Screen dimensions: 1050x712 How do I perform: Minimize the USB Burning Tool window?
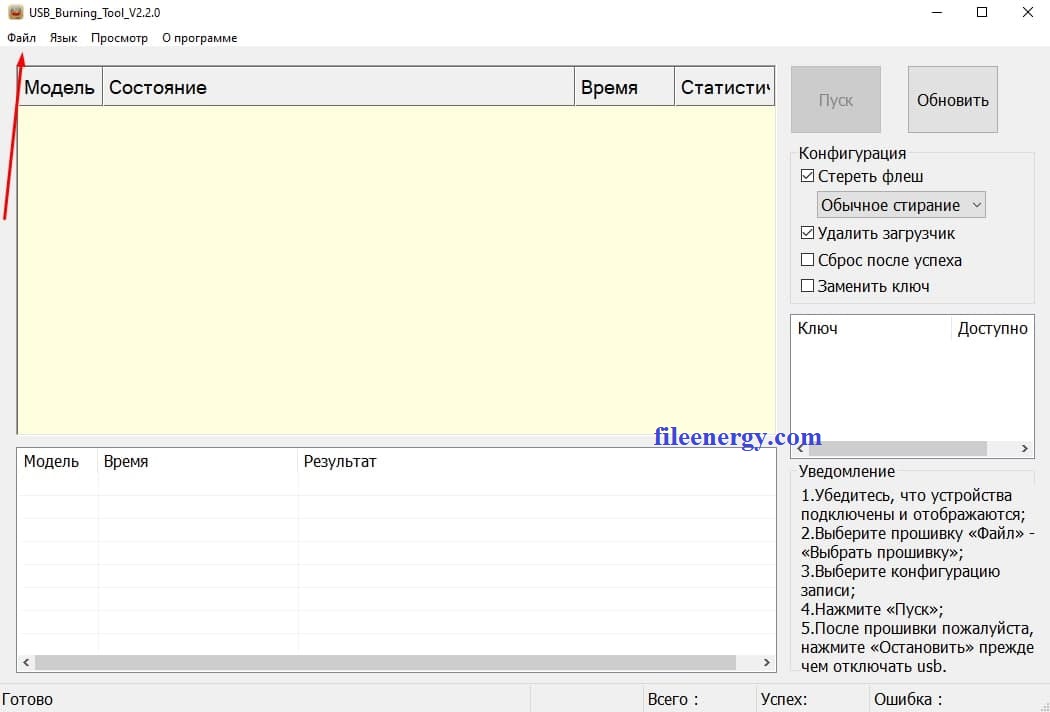[936, 12]
